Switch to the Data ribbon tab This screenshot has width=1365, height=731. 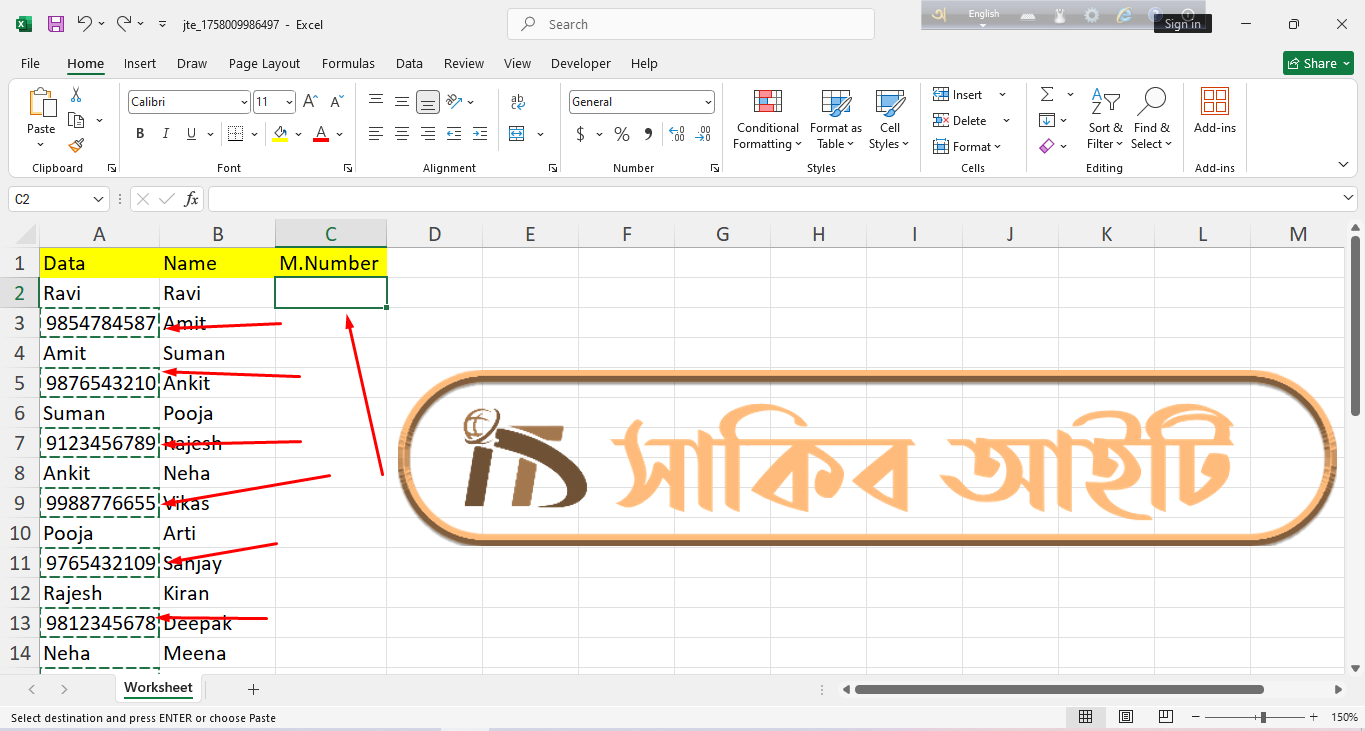pos(409,63)
